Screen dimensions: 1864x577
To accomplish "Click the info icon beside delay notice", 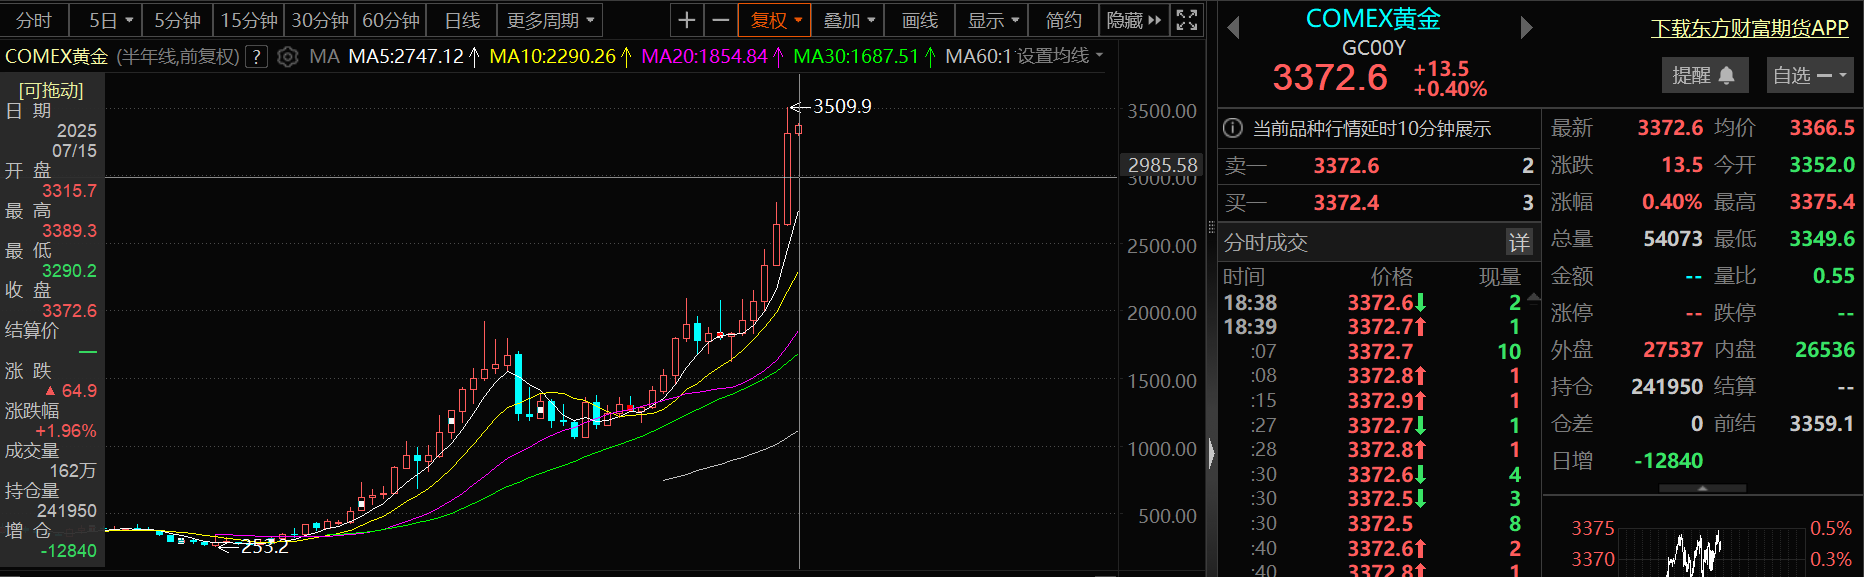I will tap(1233, 128).
